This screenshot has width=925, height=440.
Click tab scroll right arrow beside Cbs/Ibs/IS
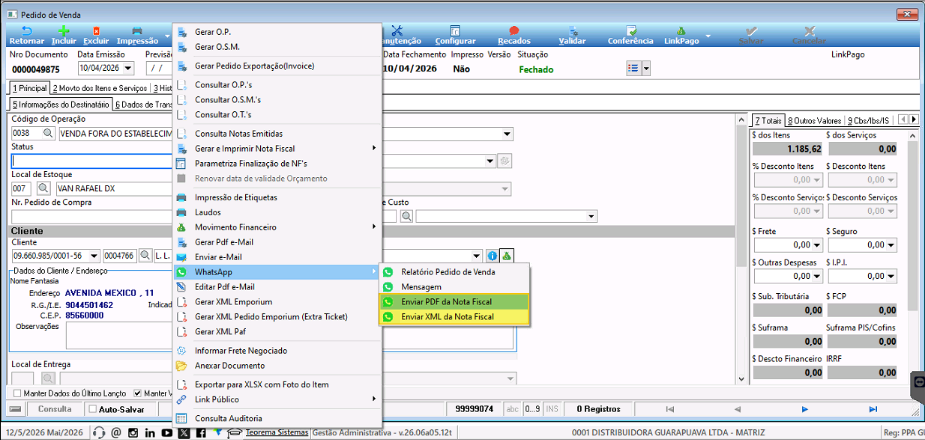914,120
